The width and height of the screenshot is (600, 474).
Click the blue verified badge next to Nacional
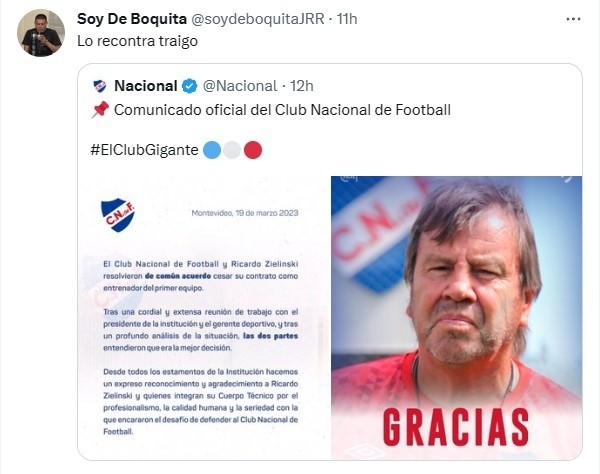tap(189, 86)
